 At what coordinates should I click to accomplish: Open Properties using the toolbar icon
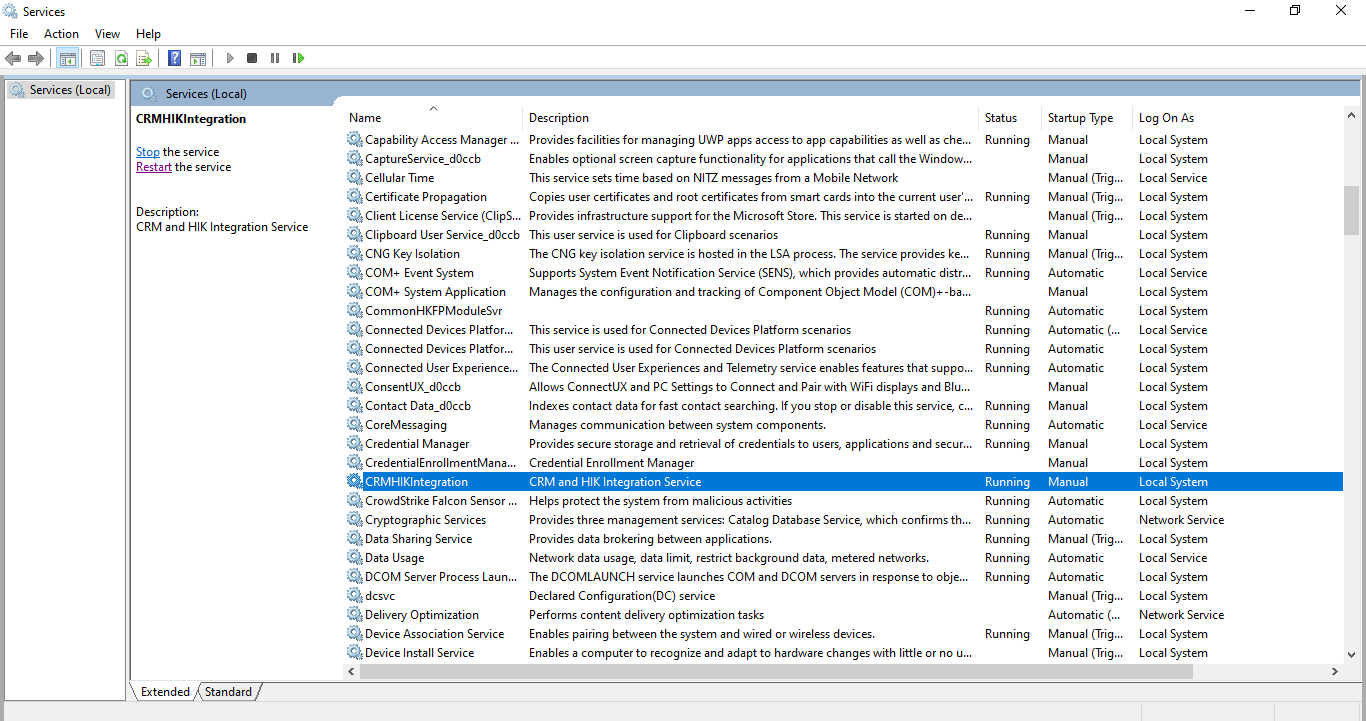pyautogui.click(x=97, y=58)
